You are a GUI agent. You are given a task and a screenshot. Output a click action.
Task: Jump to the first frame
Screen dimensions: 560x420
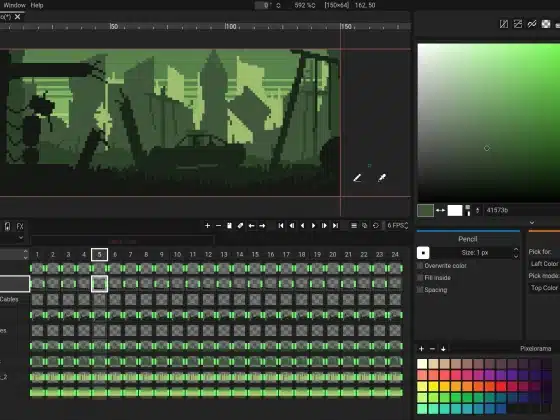click(281, 225)
